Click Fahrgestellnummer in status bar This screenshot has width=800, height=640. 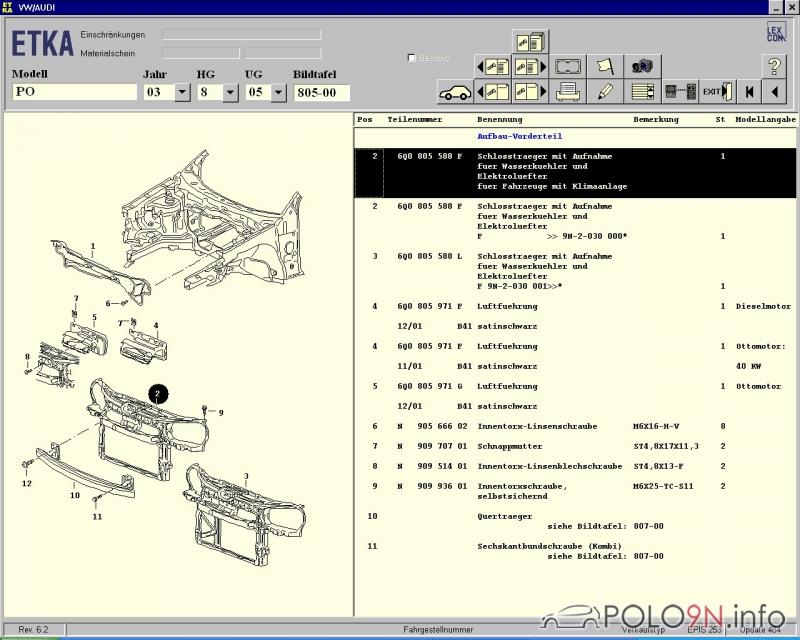point(438,630)
